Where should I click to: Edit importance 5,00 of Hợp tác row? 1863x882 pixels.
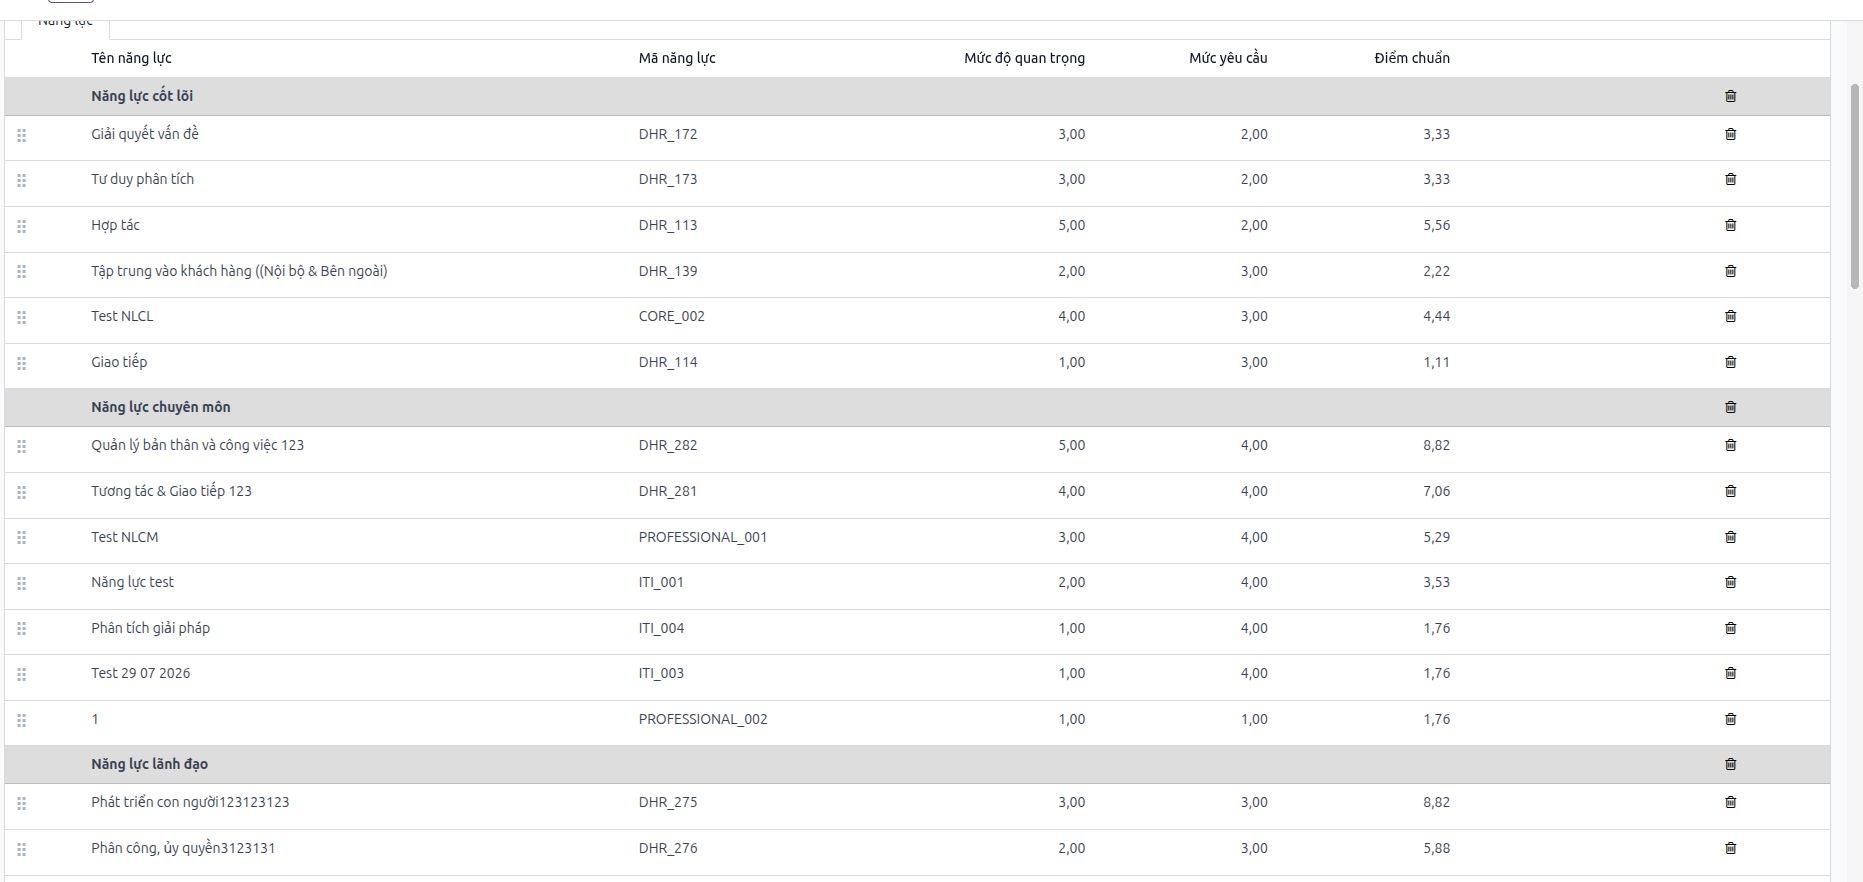[1071, 225]
